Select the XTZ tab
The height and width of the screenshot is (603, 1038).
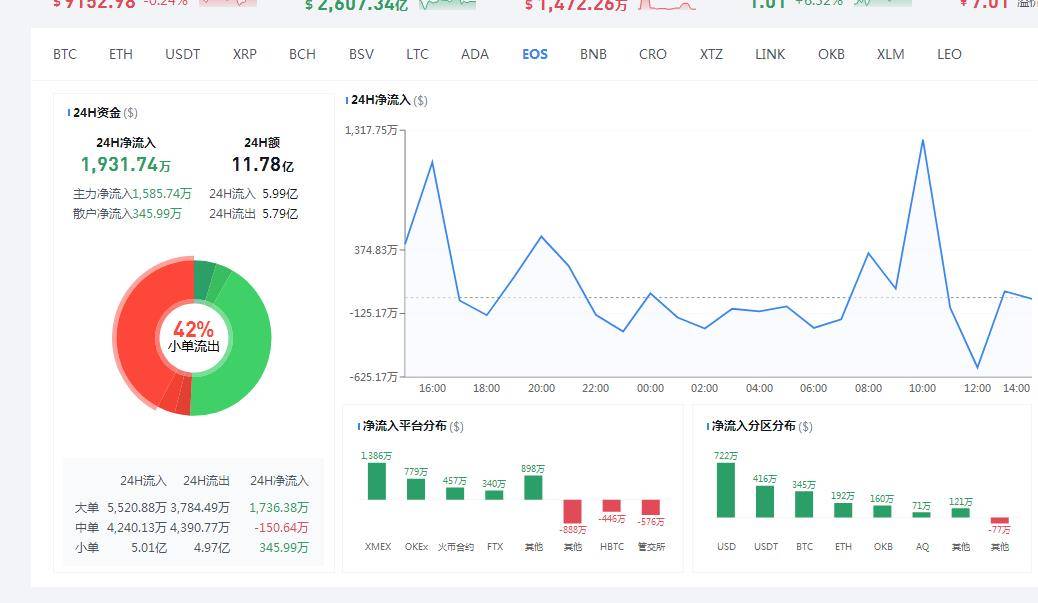[x=711, y=54]
